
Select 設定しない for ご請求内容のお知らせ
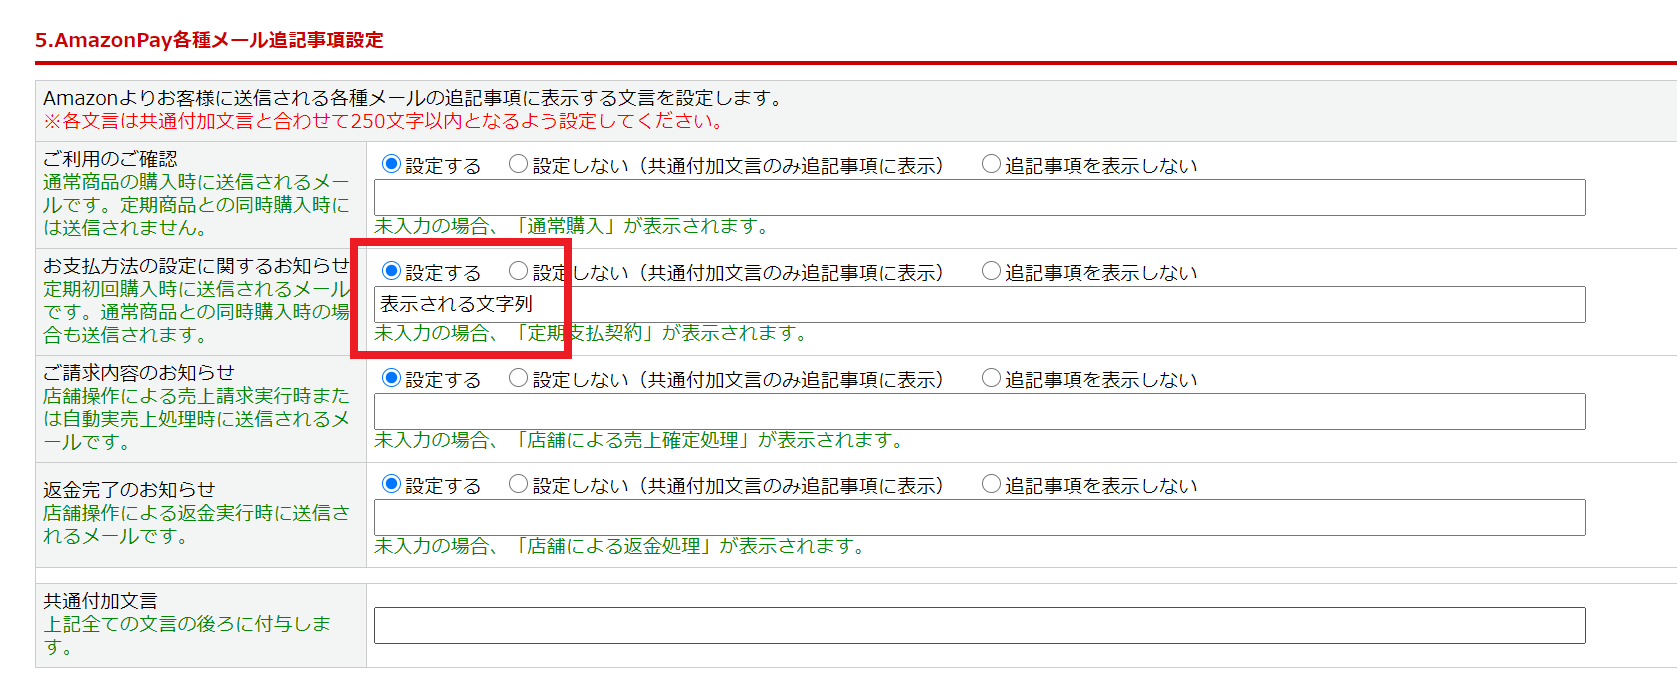click(518, 378)
